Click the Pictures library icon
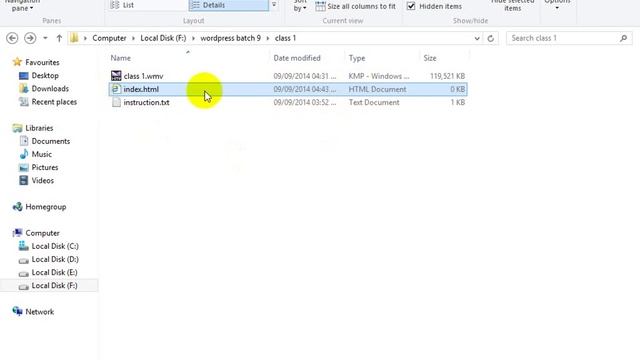 tap(24, 167)
